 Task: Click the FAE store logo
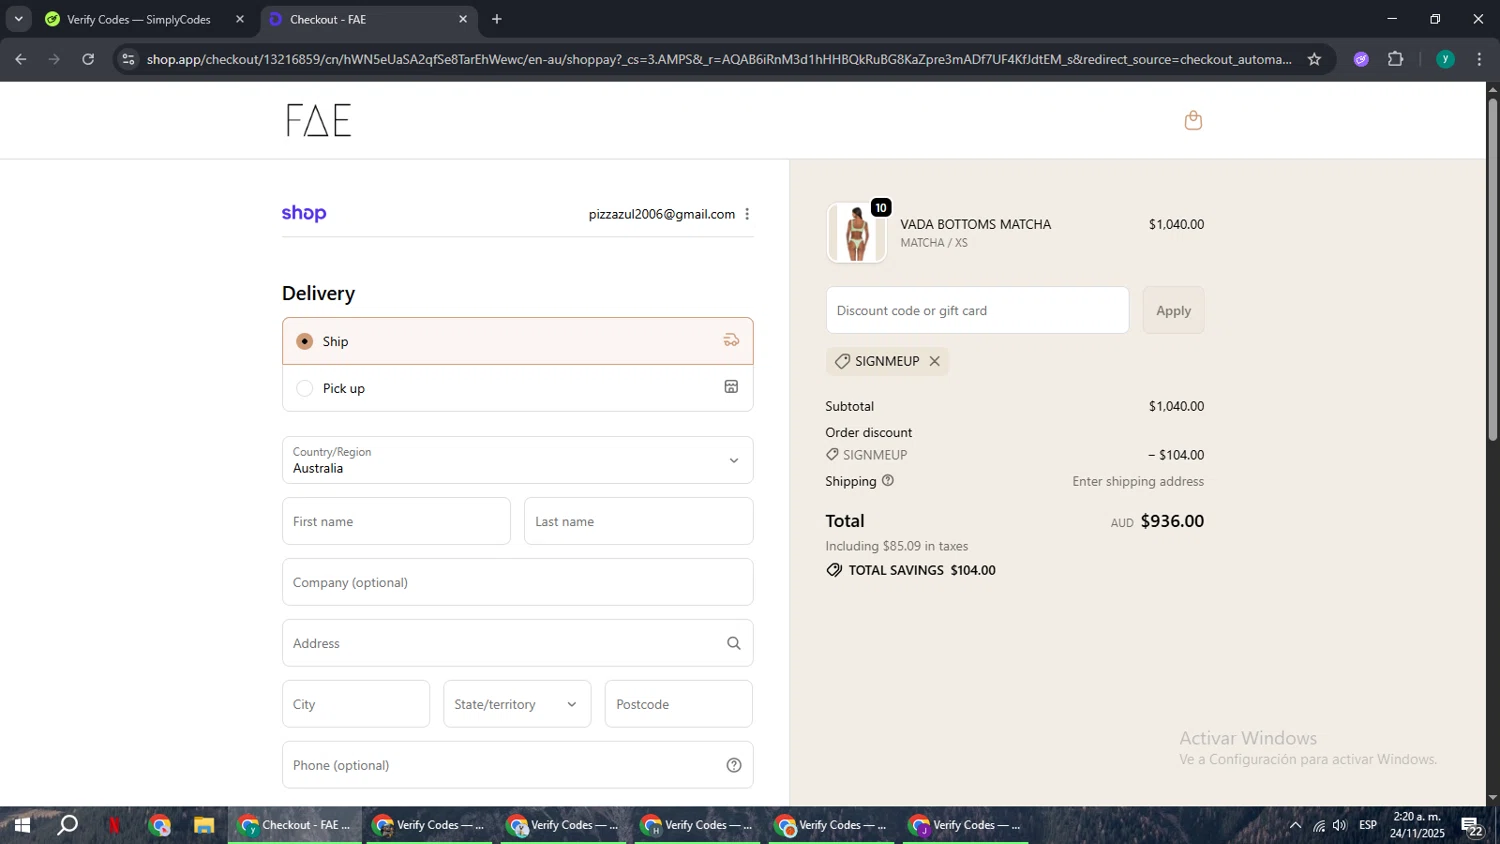318,120
